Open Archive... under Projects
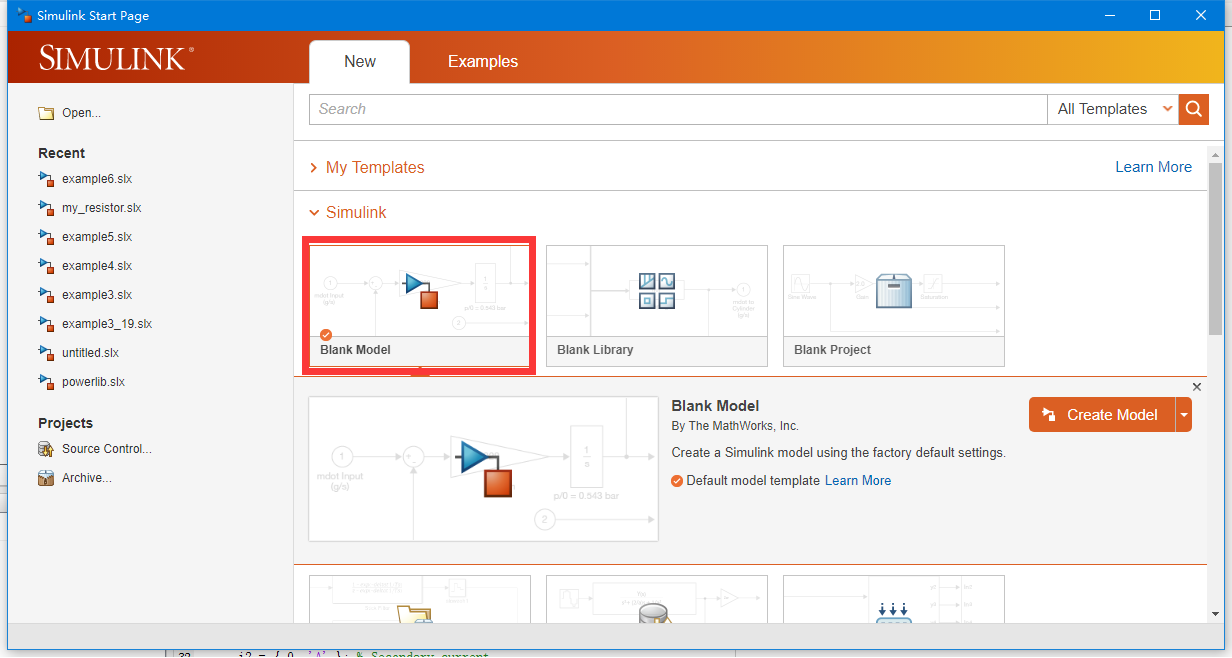The image size is (1232, 658). coord(87,478)
